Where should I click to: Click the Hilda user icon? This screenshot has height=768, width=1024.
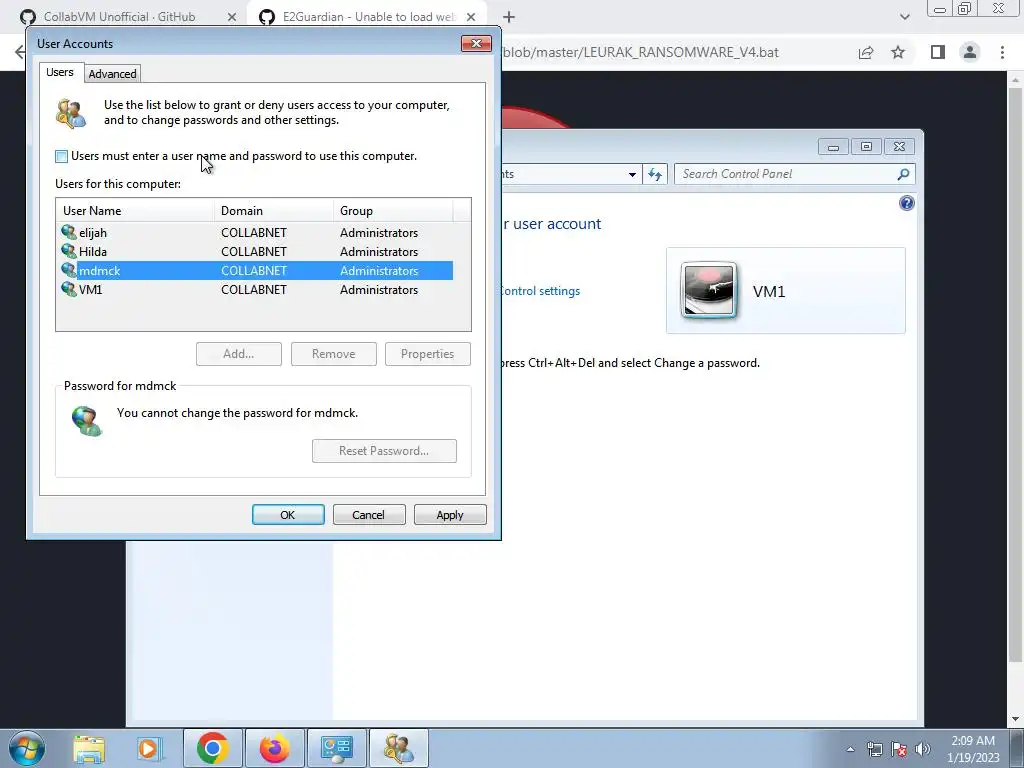[69, 251]
